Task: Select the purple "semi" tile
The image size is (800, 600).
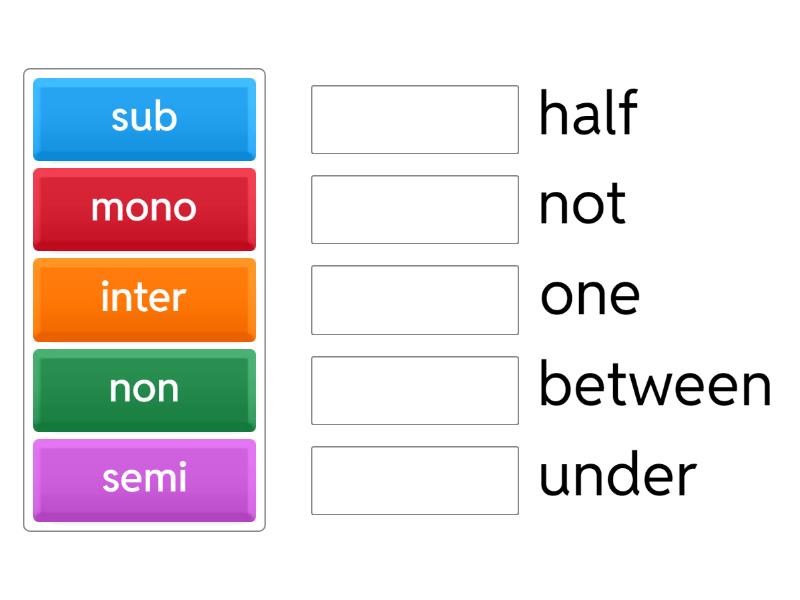Action: (x=144, y=479)
